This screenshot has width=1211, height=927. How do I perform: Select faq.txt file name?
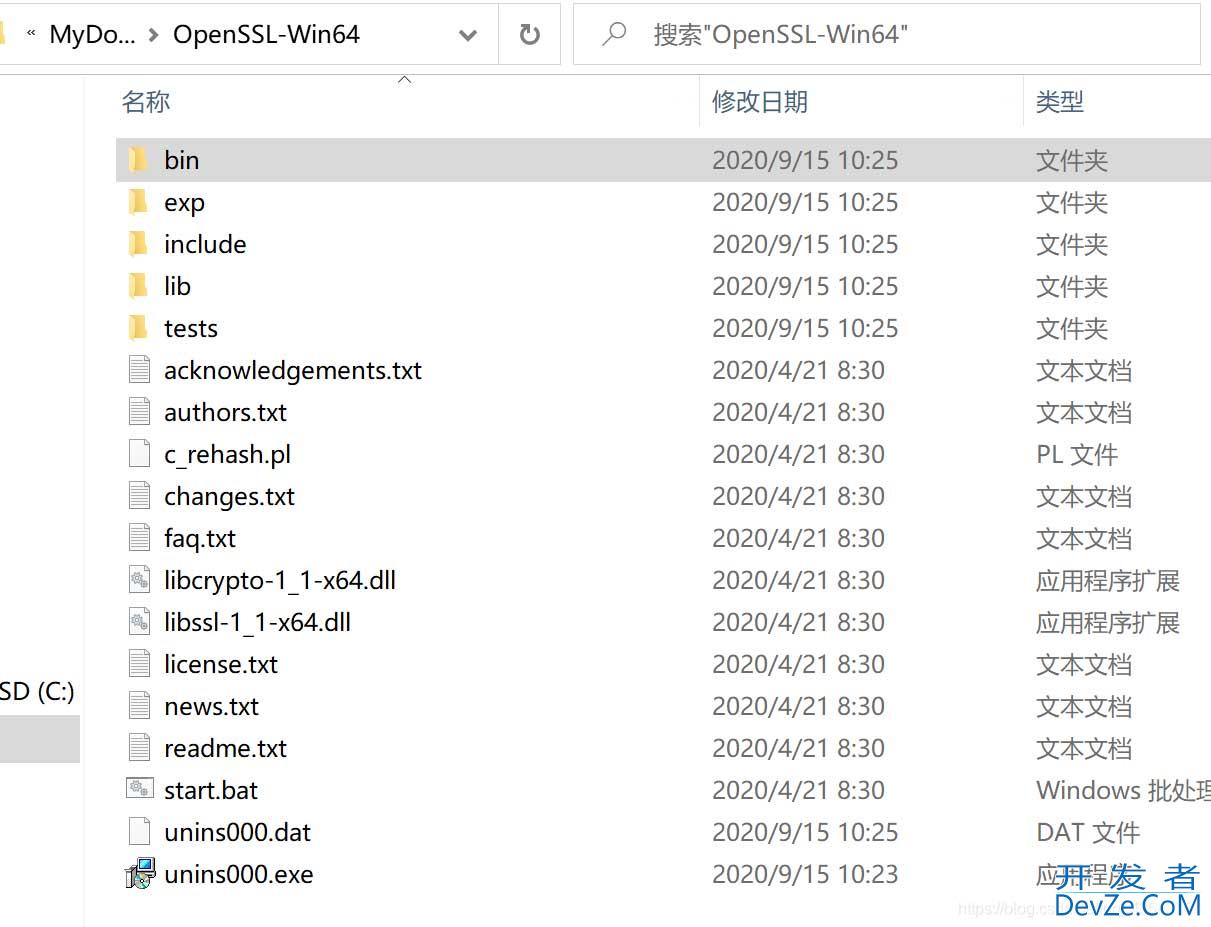tap(200, 539)
